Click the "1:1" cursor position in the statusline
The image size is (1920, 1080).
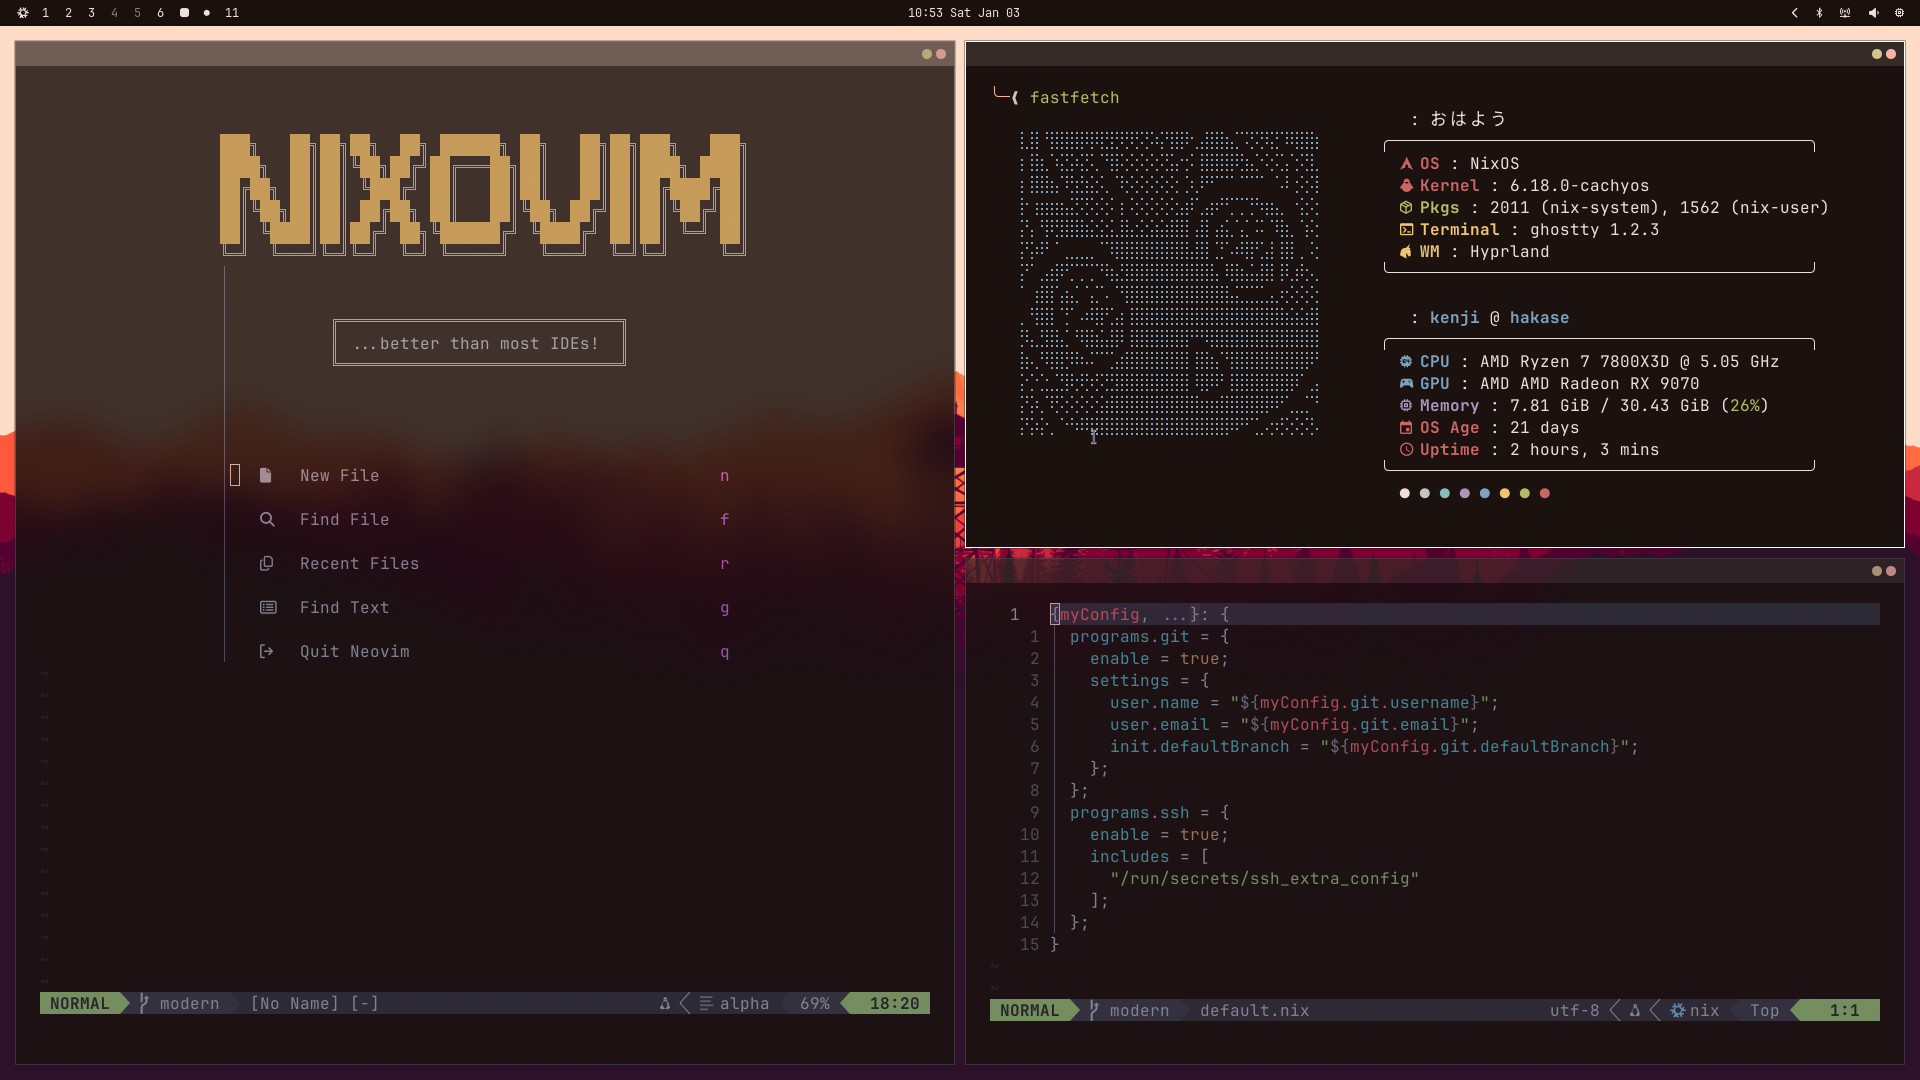tap(1845, 1011)
